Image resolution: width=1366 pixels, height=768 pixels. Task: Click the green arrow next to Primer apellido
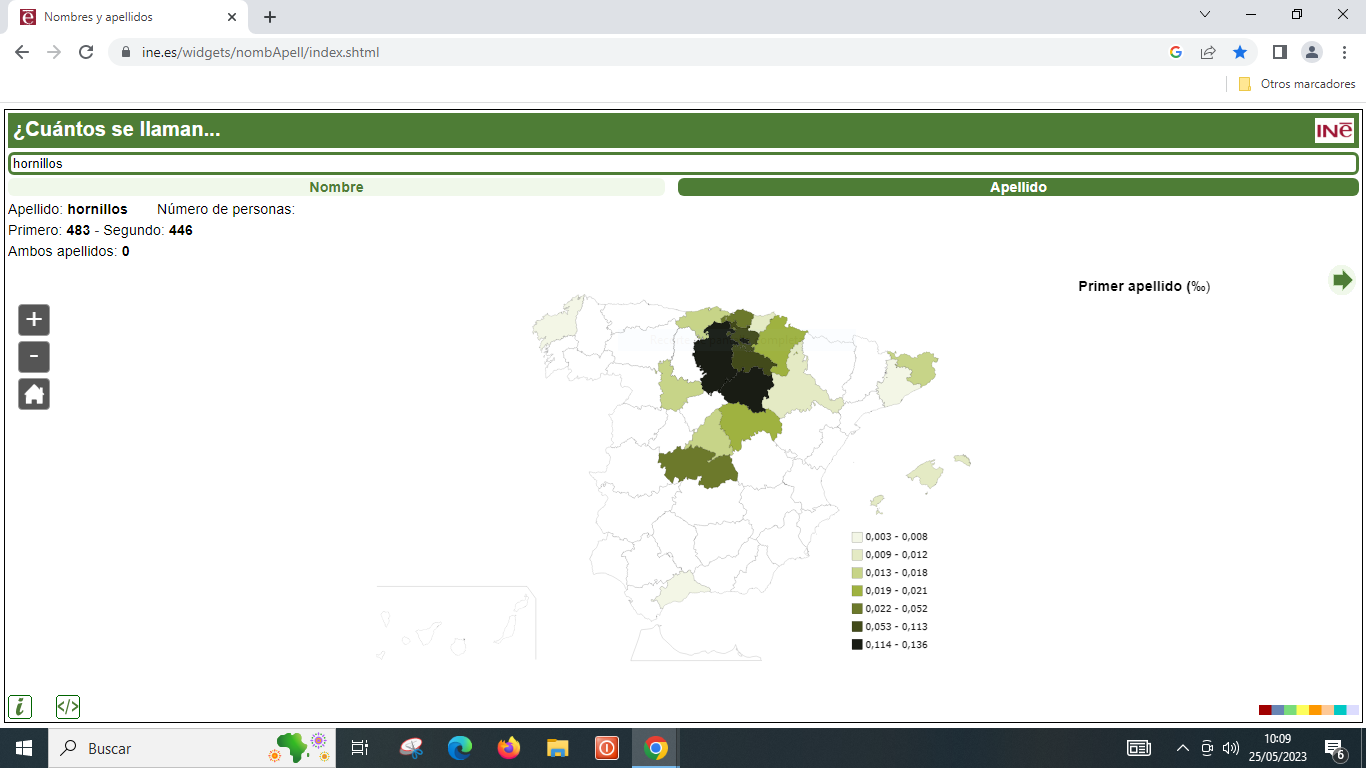1342,280
